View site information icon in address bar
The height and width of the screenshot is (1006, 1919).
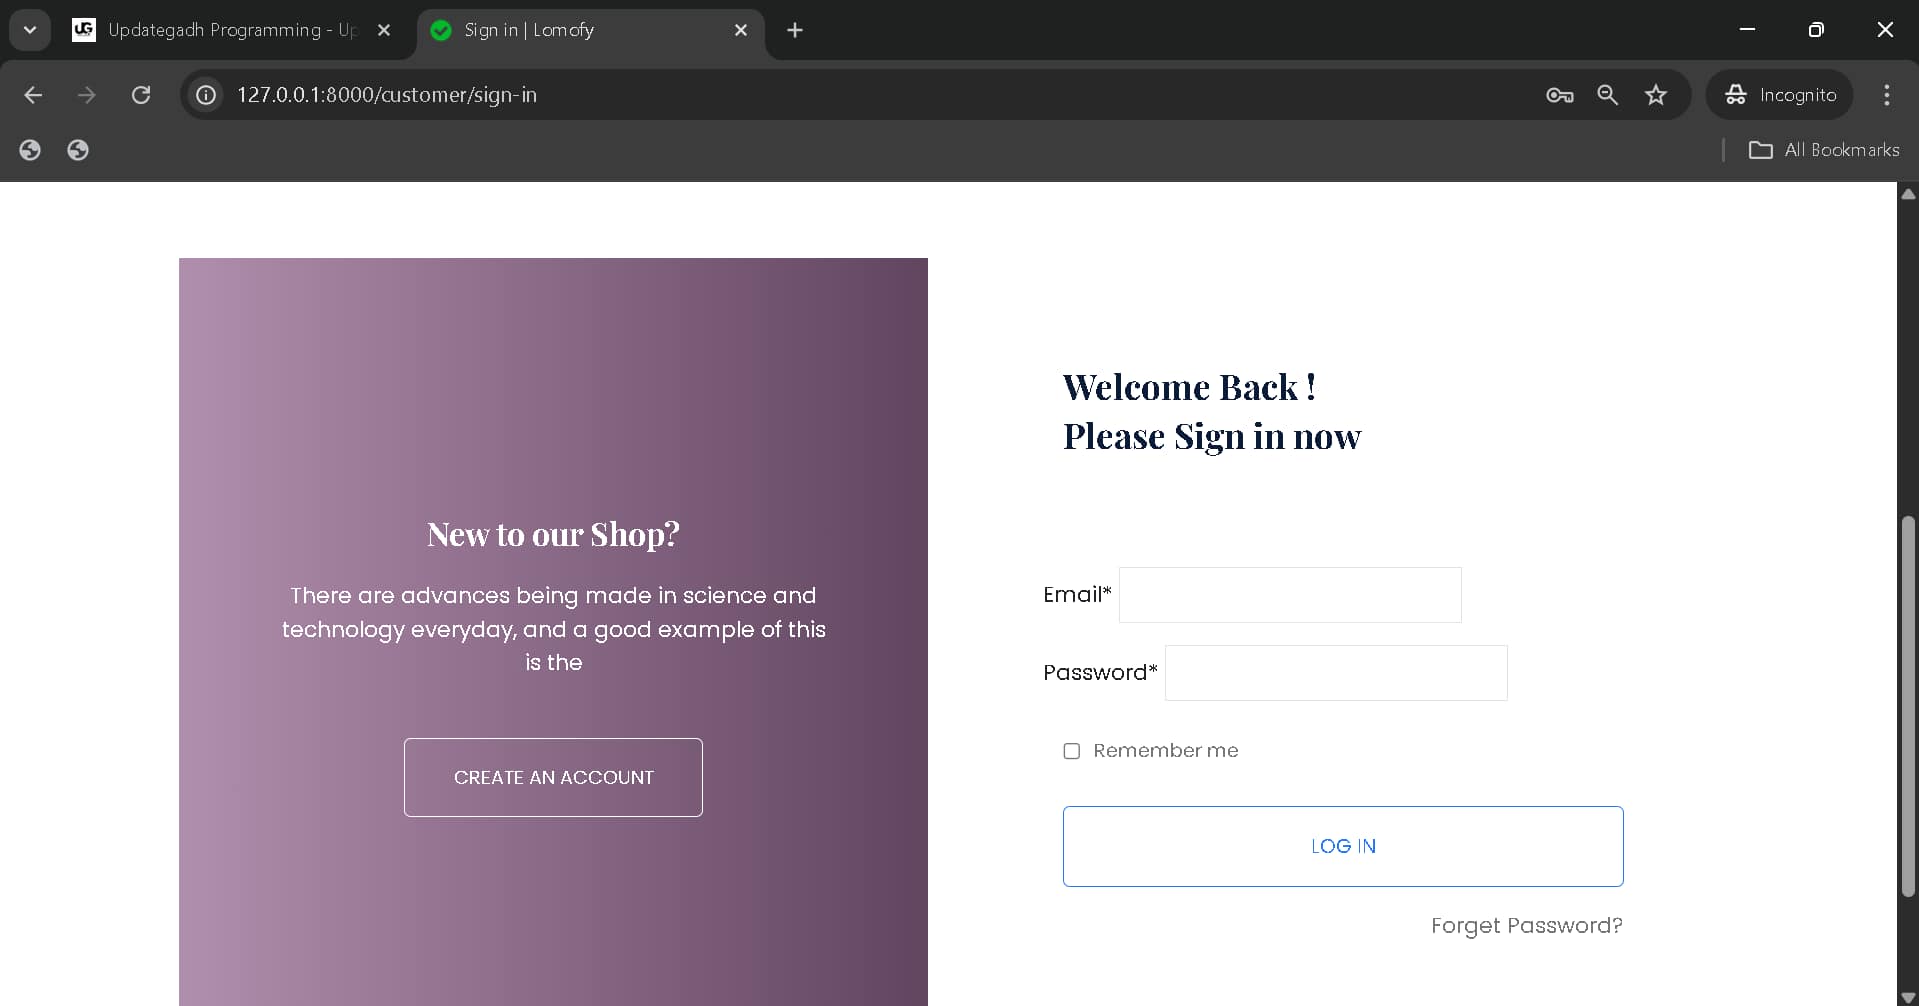pyautogui.click(x=206, y=95)
